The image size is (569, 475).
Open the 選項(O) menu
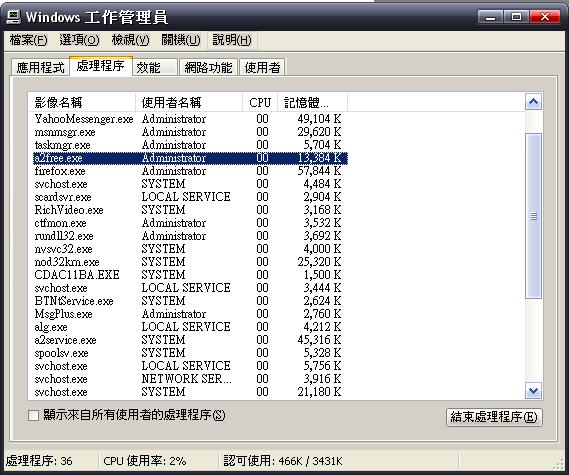click(79, 40)
